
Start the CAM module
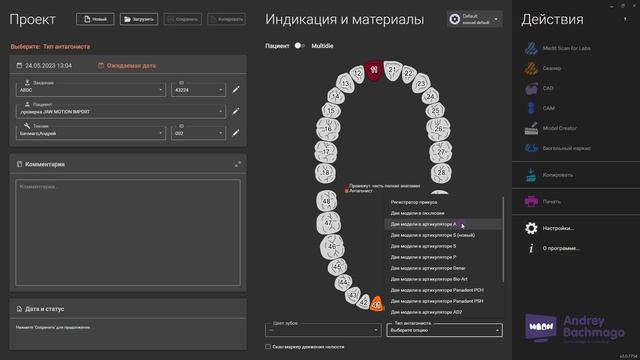(540, 108)
